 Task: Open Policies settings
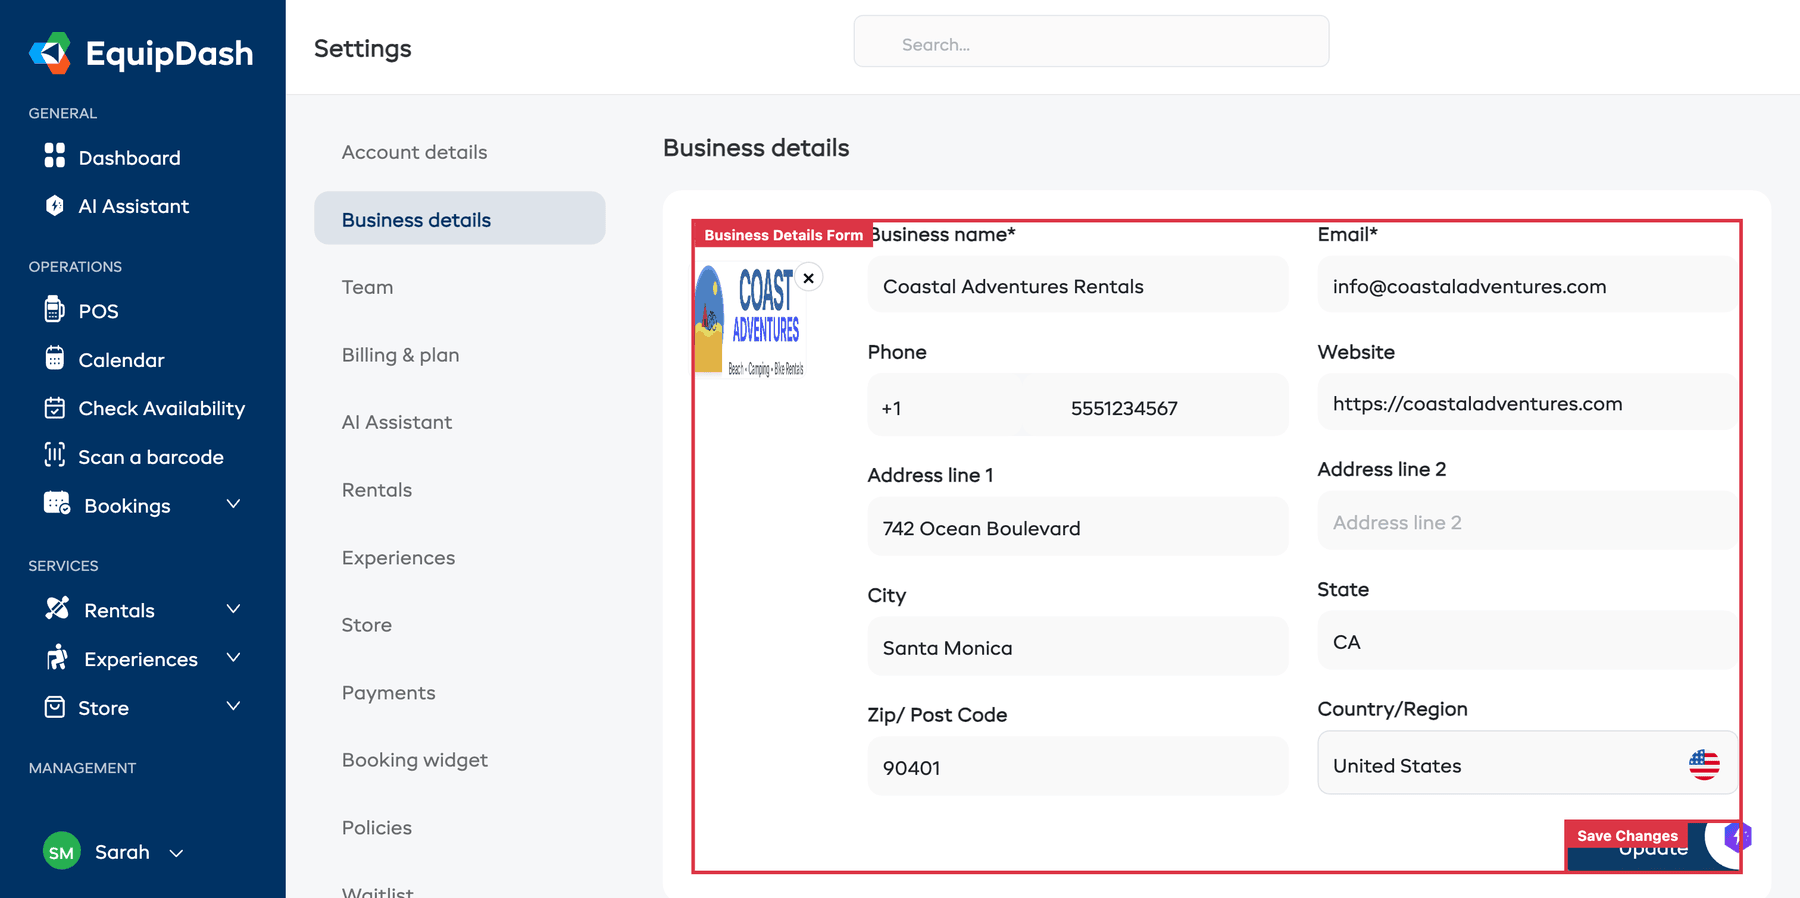[x=377, y=828]
